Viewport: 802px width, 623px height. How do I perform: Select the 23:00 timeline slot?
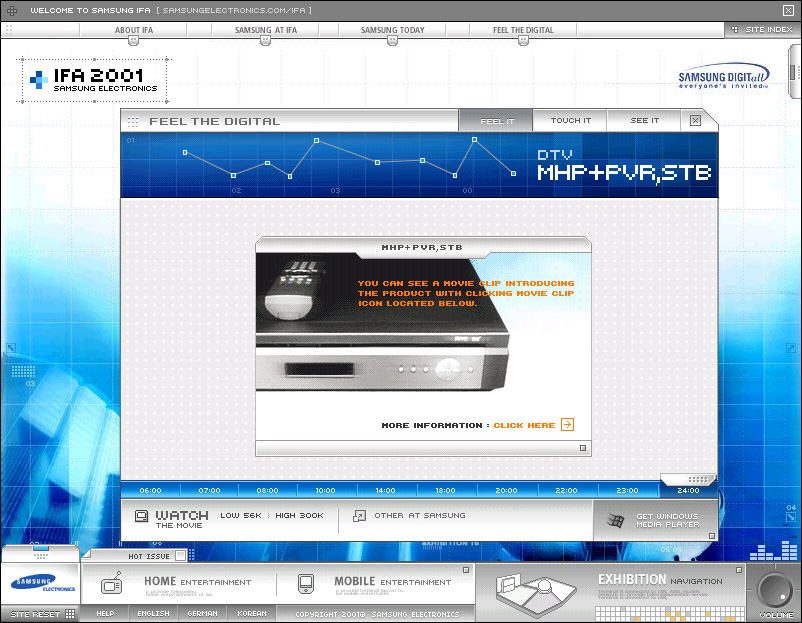[x=627, y=491]
